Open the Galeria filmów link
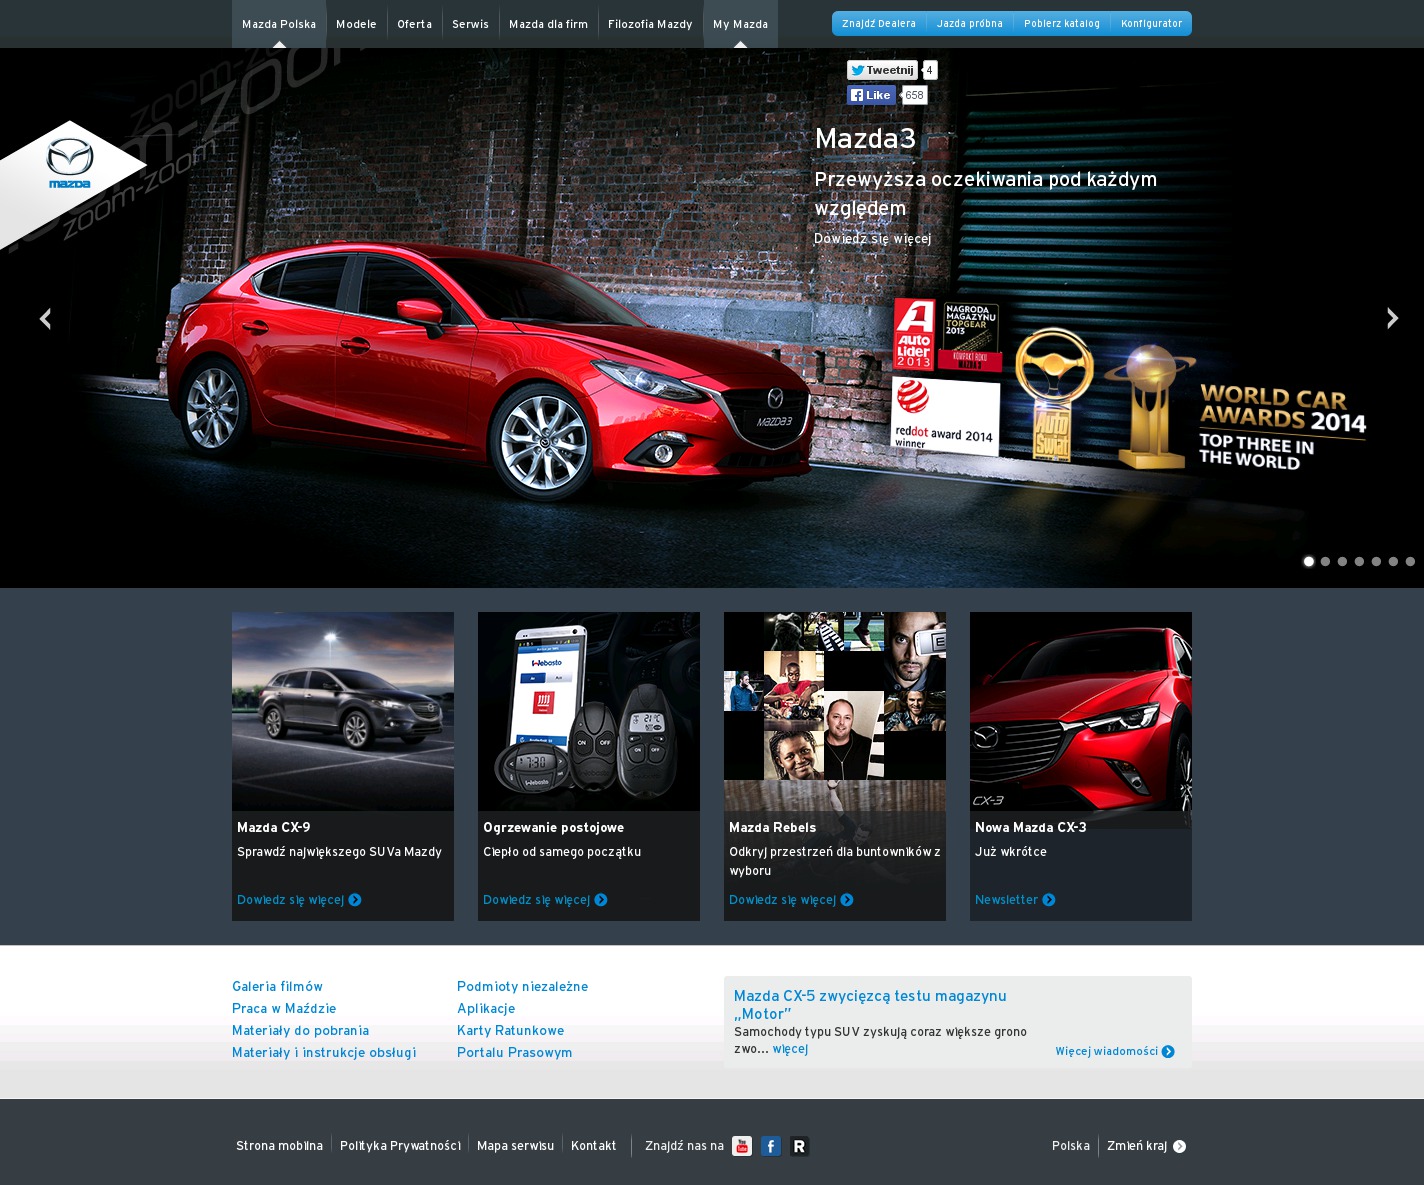1424x1185 pixels. (x=277, y=987)
